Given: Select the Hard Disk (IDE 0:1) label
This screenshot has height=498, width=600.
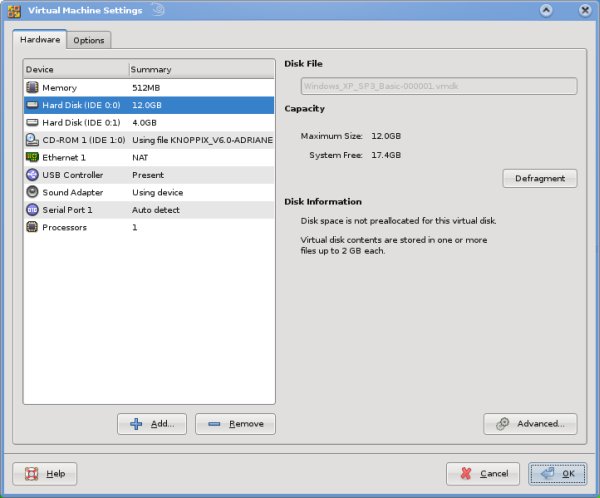Looking at the screenshot, I should (81, 122).
